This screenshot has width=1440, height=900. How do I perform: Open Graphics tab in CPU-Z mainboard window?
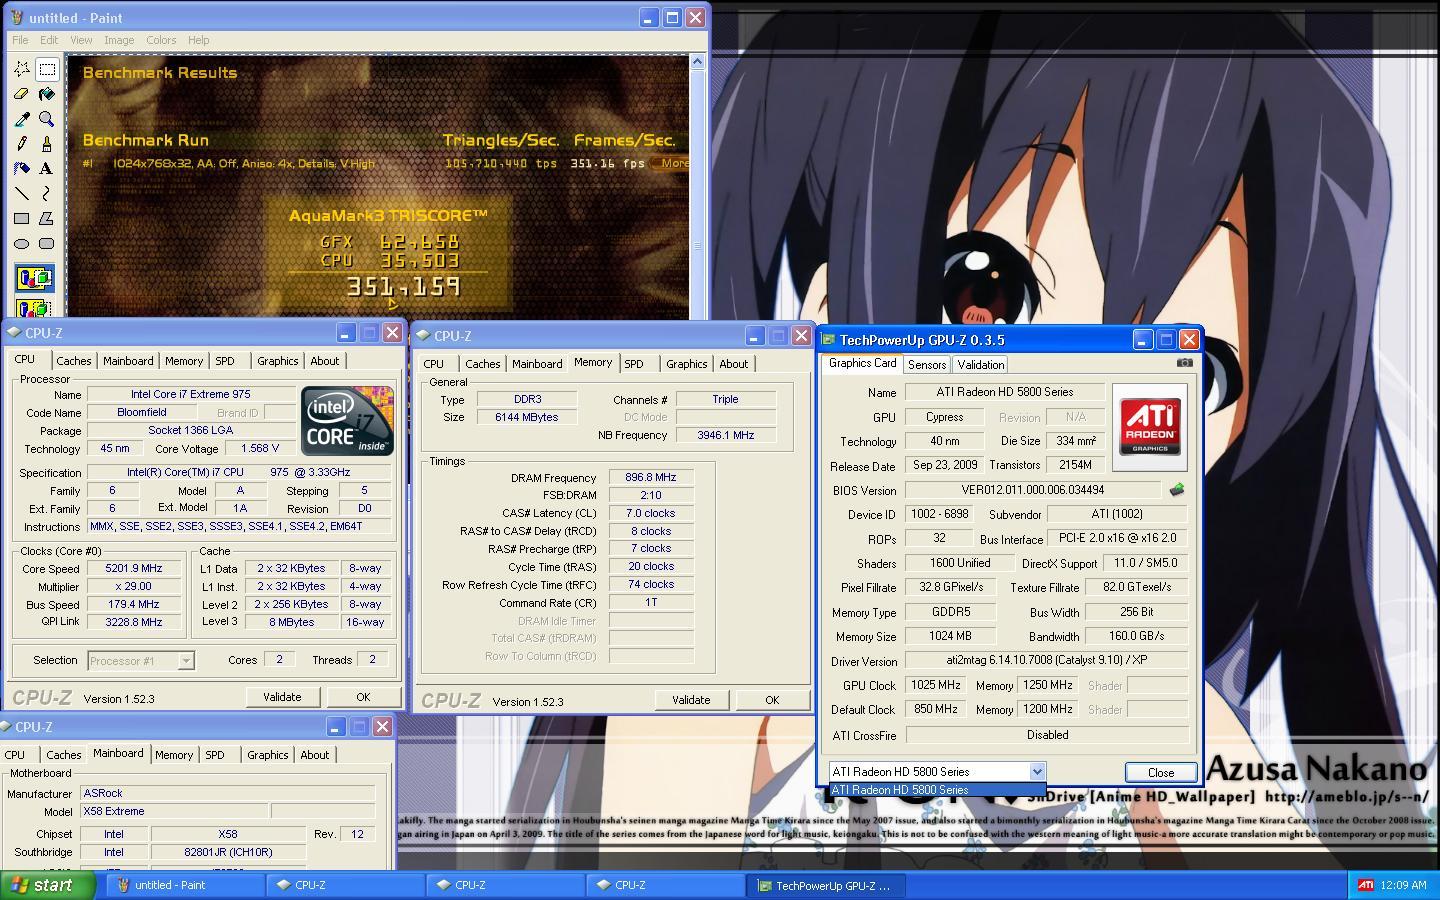[x=268, y=755]
